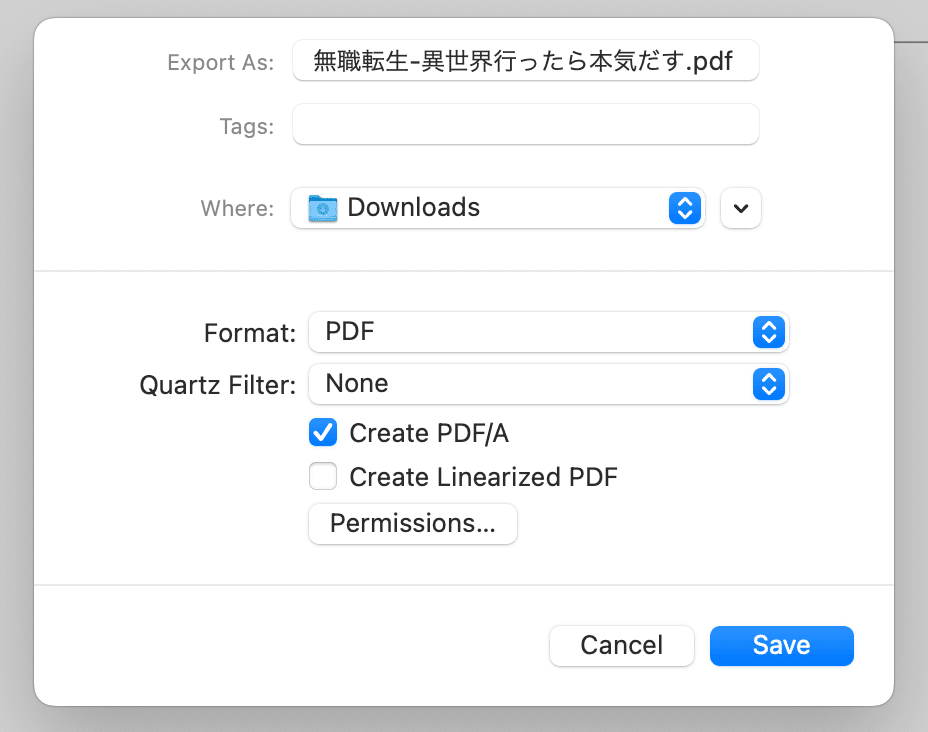Screen dimensions: 928x732
Task: Click blue up-down arrows in Quartz Filter field
Action: 769,384
